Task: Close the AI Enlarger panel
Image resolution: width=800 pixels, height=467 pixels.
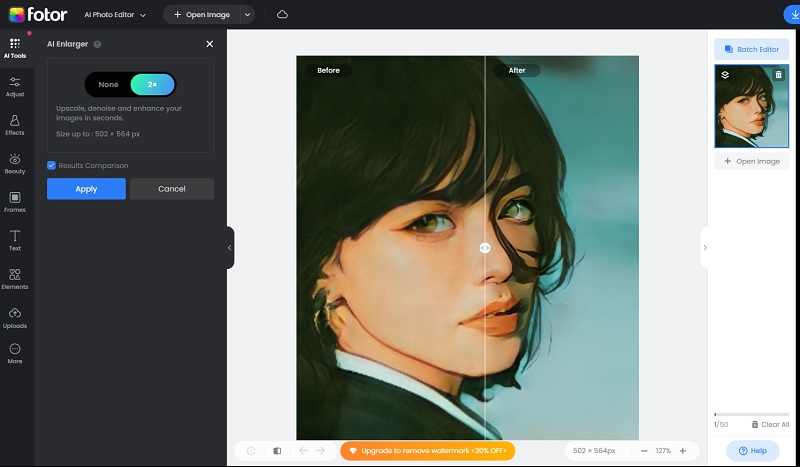Action: (210, 44)
